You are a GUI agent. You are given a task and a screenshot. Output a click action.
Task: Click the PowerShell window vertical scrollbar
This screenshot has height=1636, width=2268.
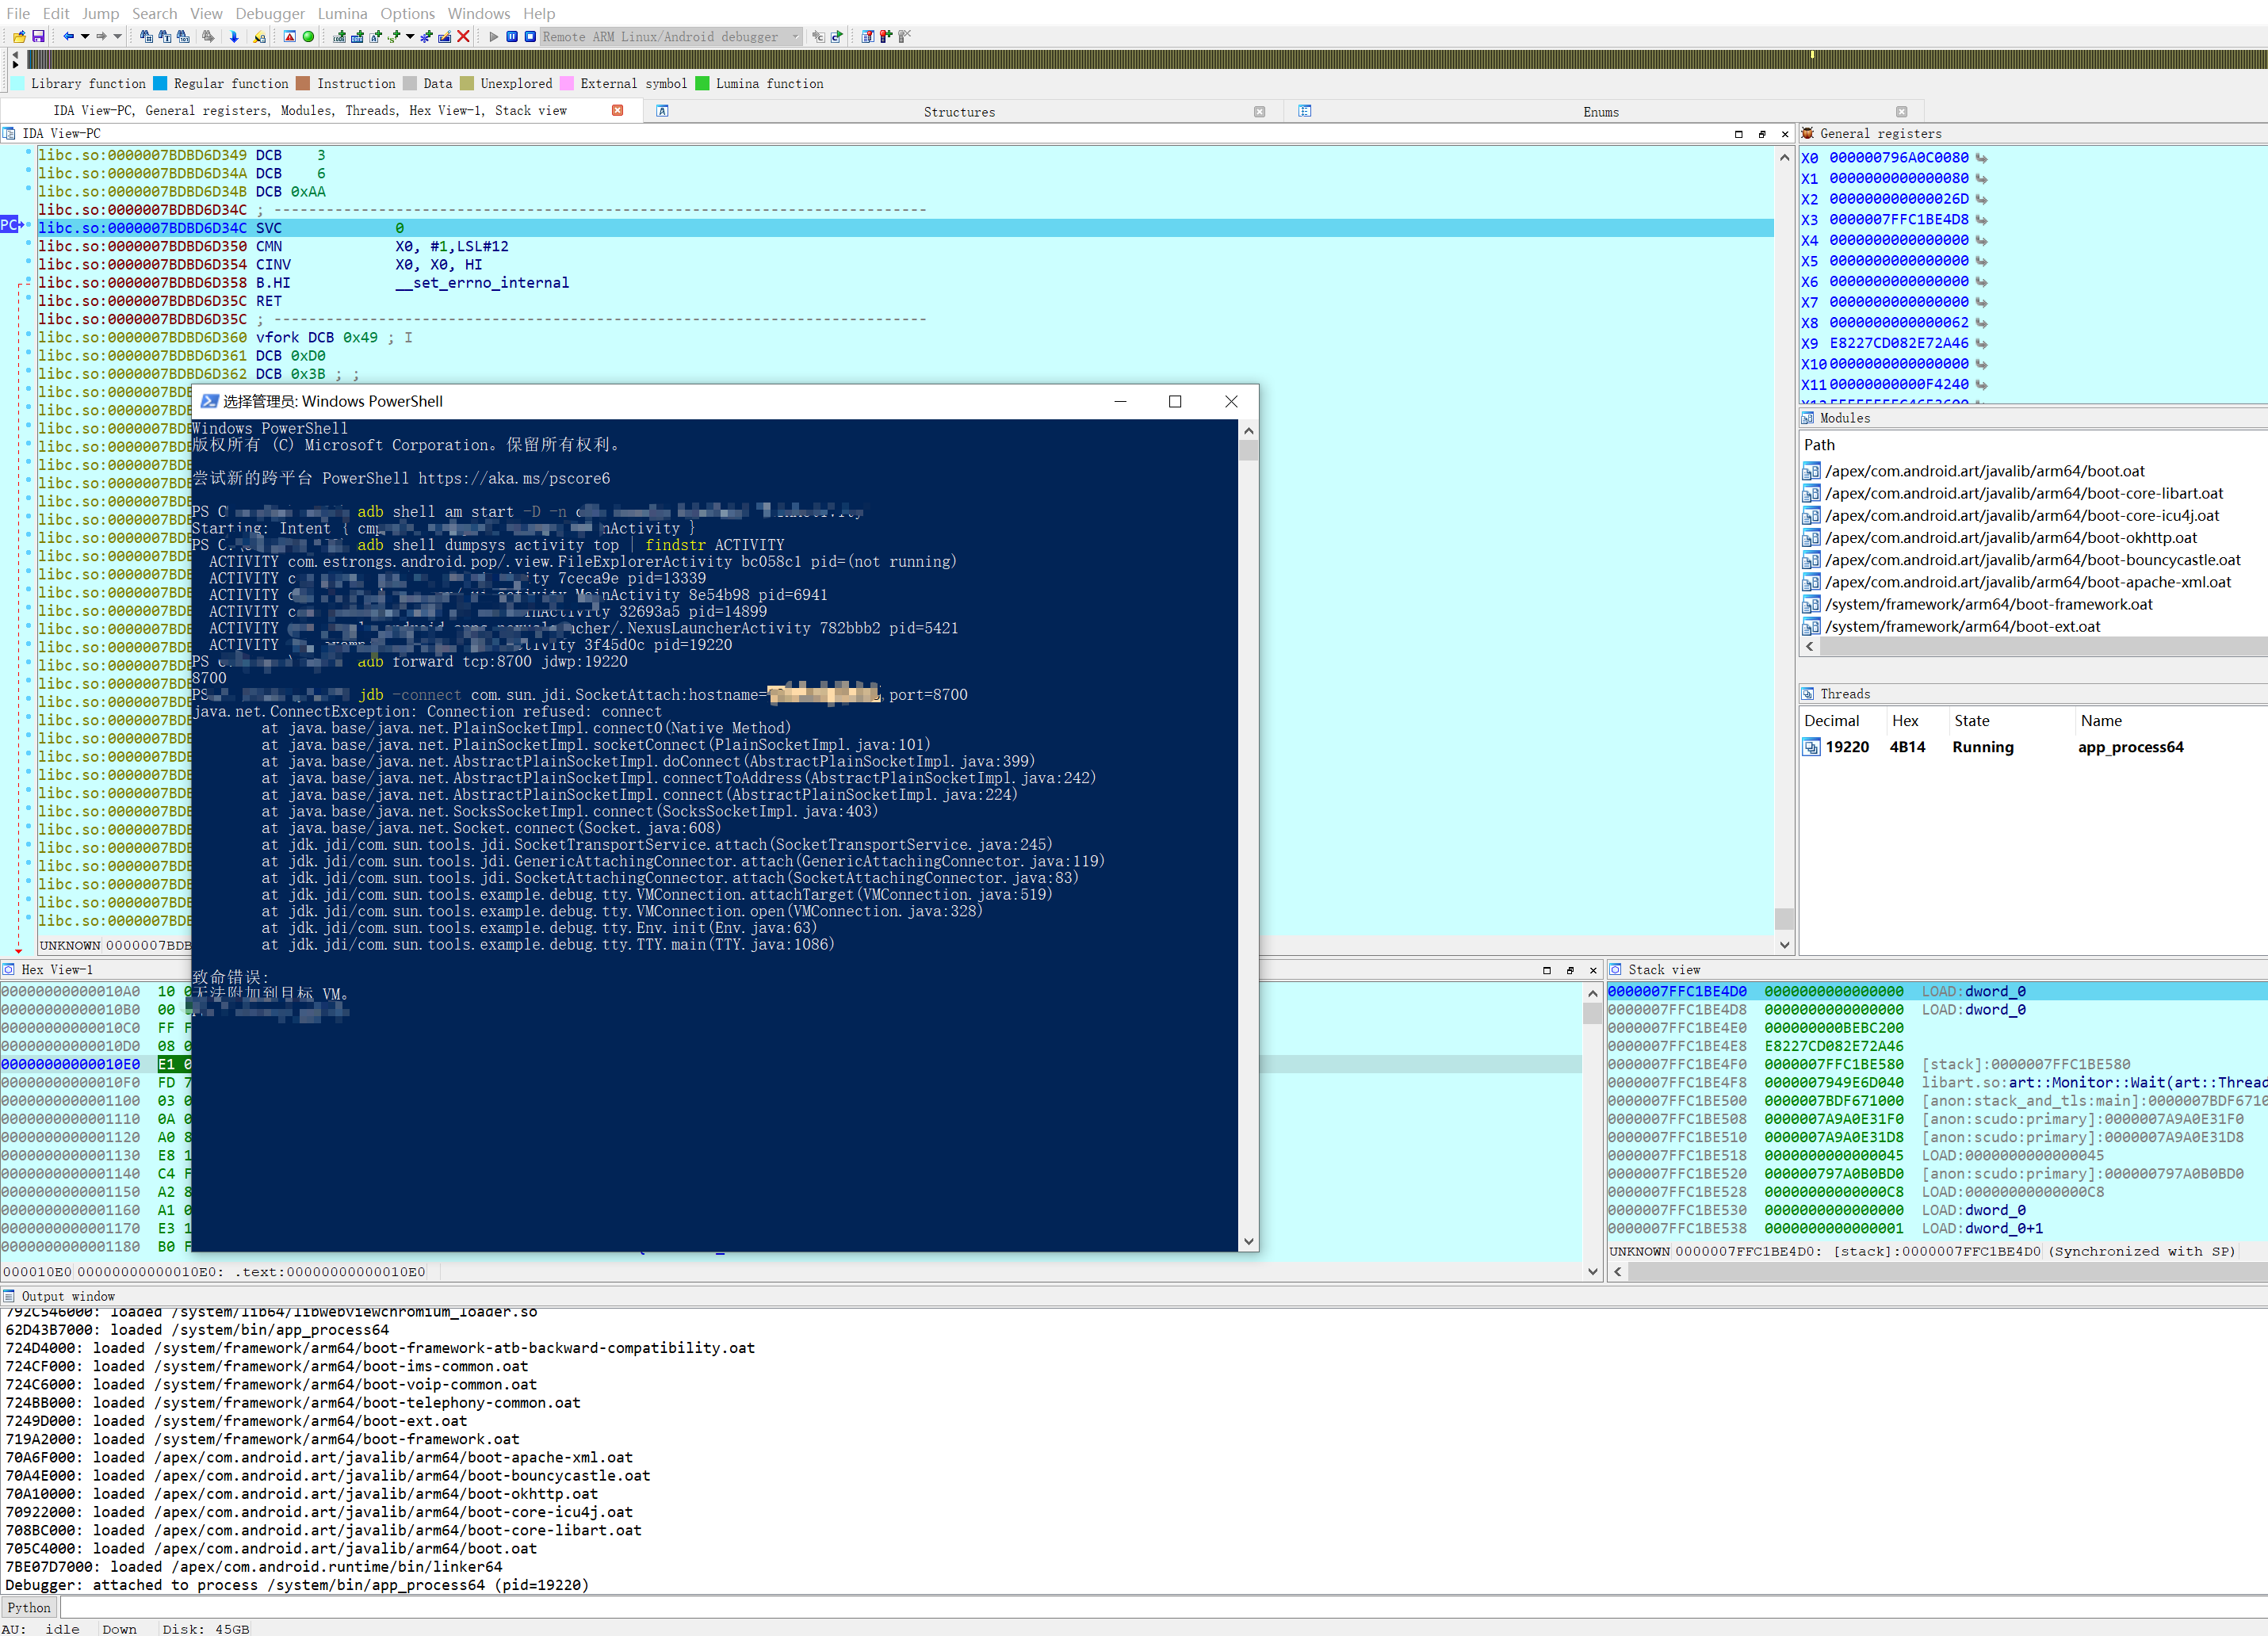(1248, 800)
